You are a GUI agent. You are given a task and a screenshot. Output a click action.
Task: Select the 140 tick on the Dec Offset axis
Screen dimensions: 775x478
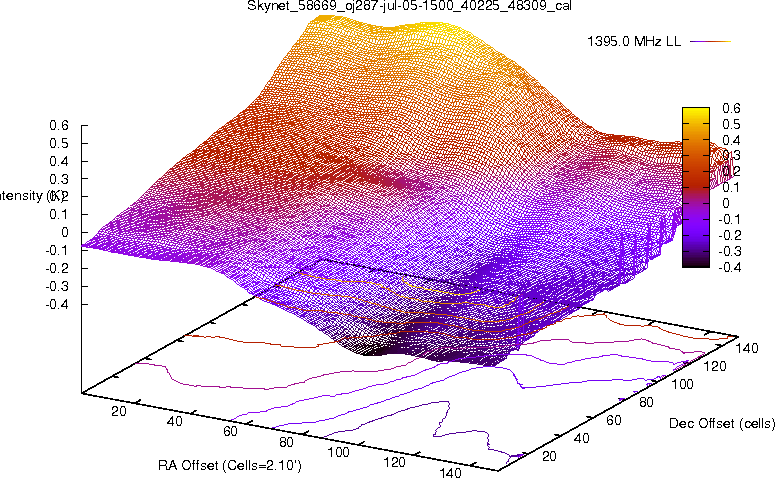click(x=747, y=348)
